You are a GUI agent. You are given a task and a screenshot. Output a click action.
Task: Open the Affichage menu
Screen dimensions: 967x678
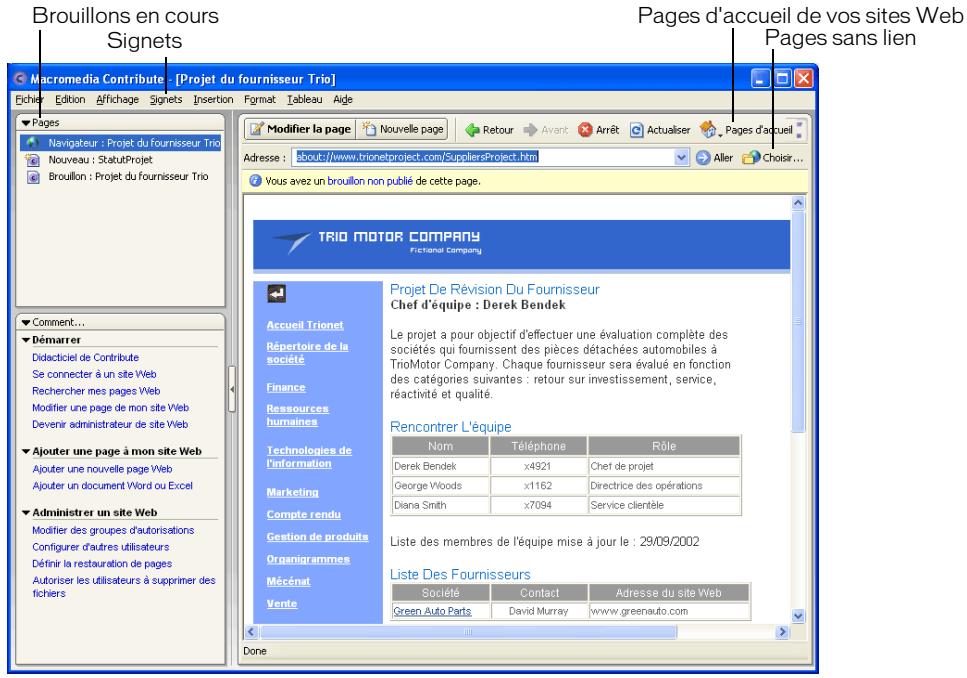click(117, 99)
